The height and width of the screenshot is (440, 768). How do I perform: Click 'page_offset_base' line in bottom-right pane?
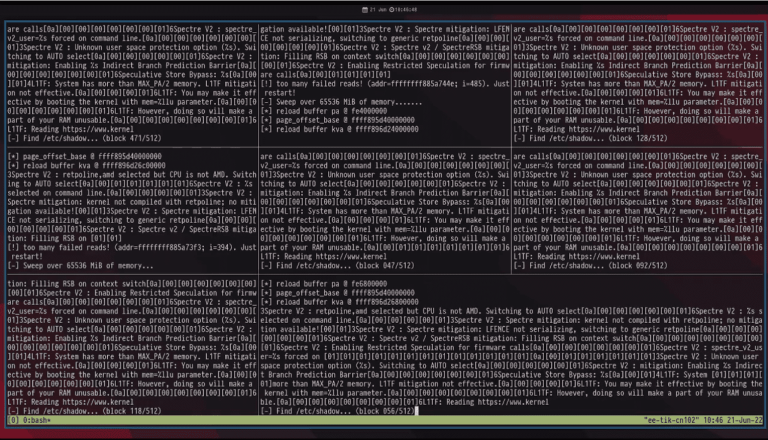click(x=337, y=293)
